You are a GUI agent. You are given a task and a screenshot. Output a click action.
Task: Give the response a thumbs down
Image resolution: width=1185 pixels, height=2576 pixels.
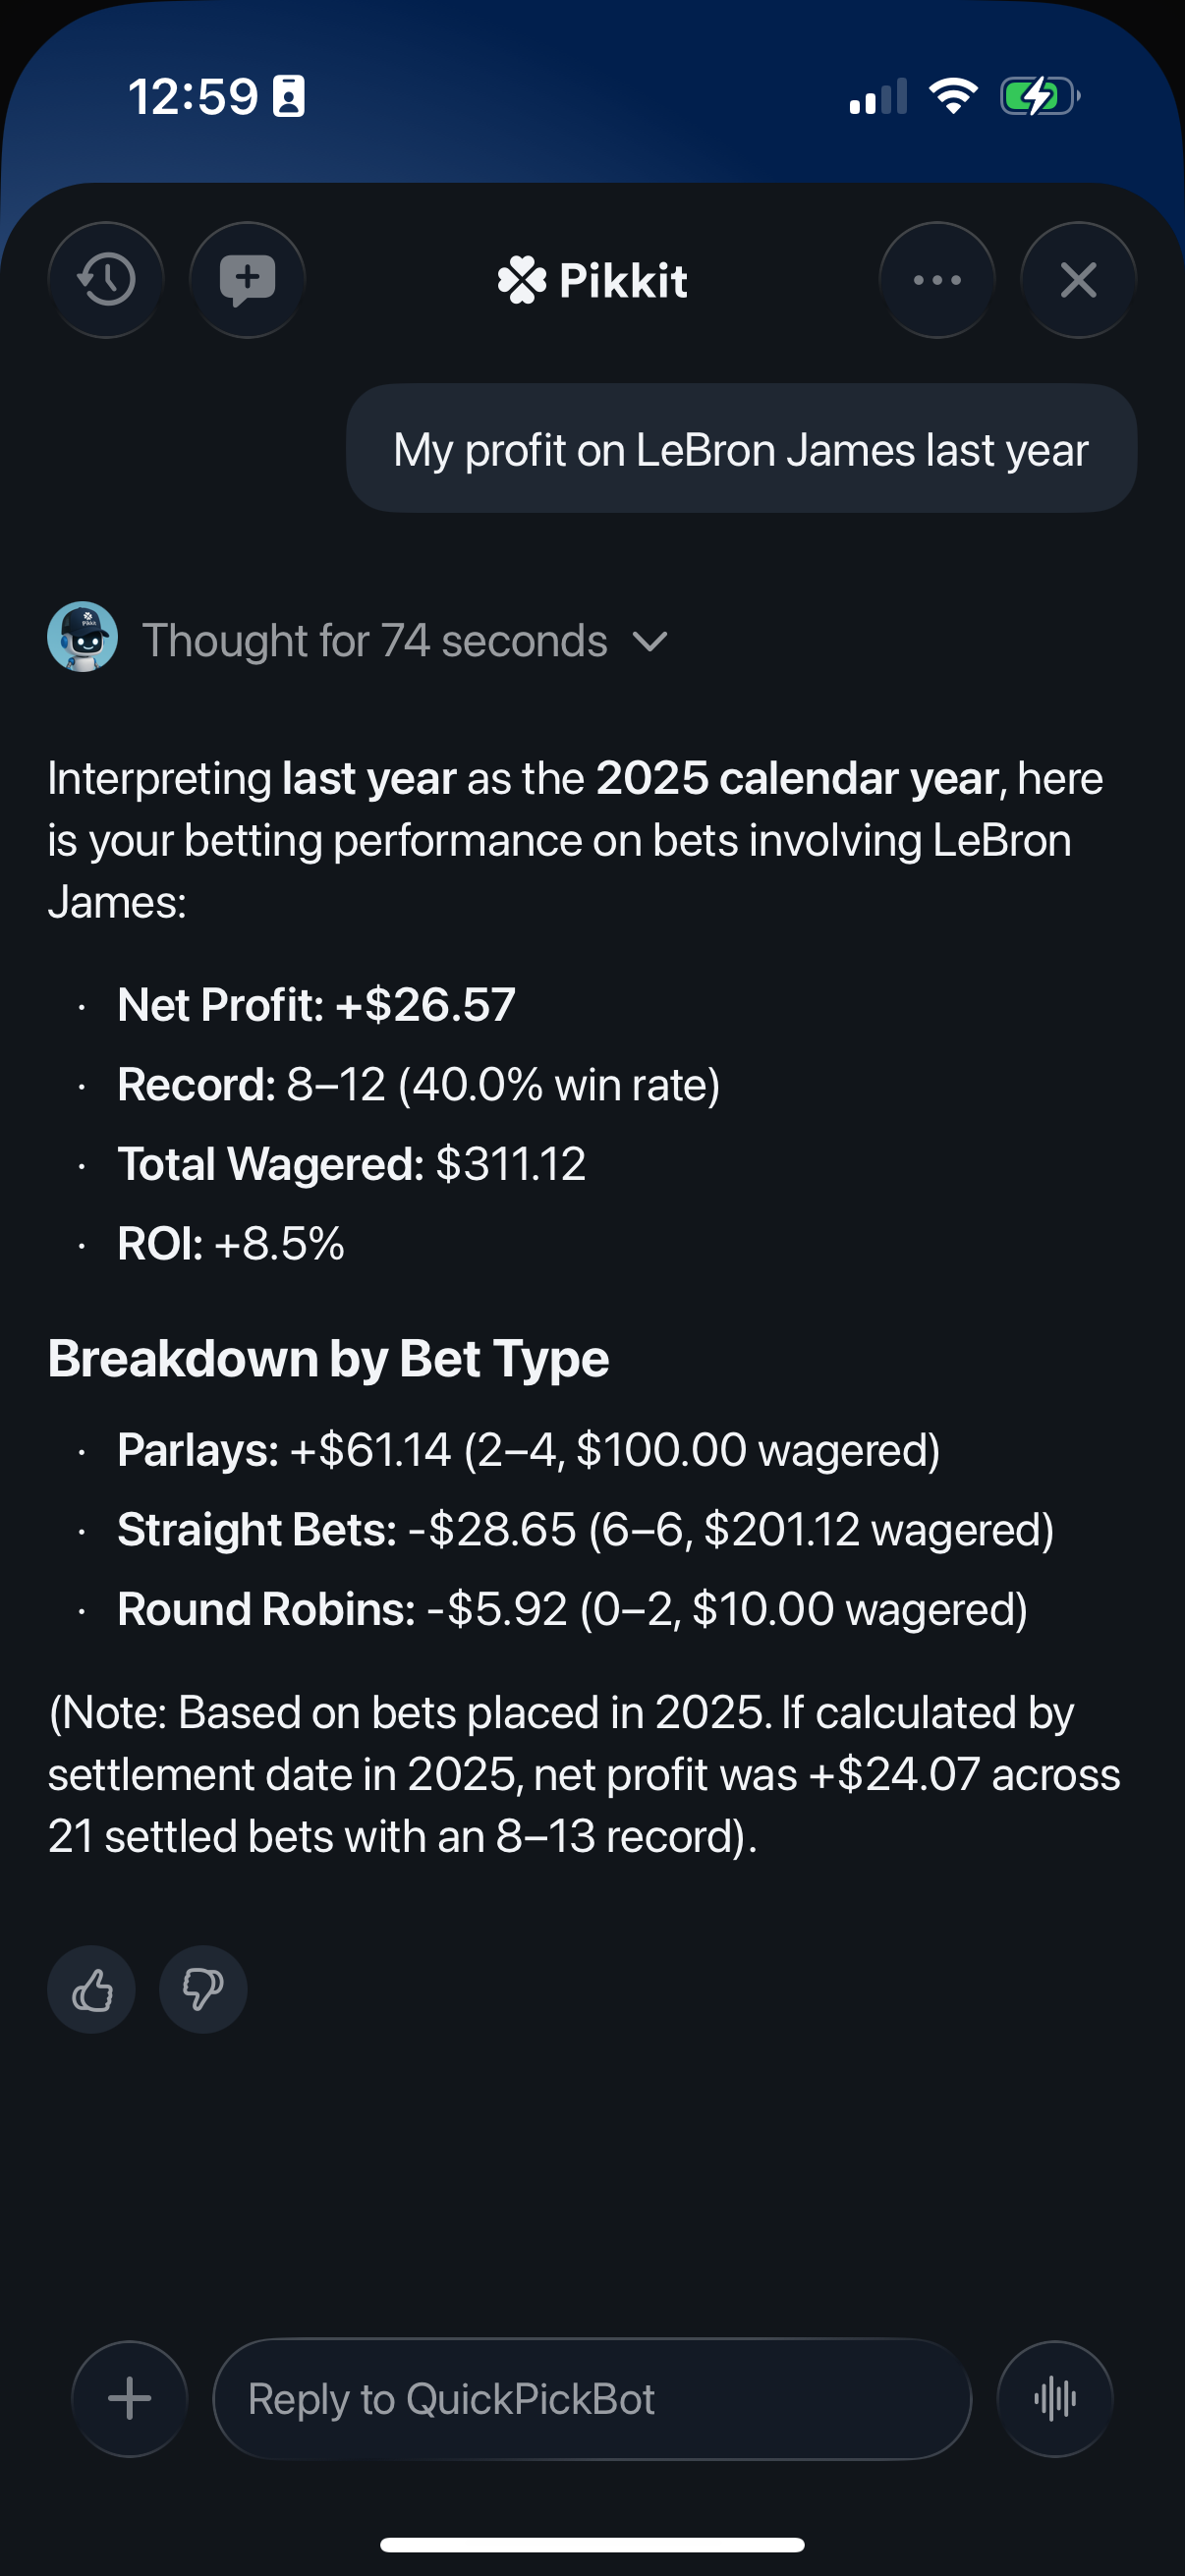click(203, 1989)
